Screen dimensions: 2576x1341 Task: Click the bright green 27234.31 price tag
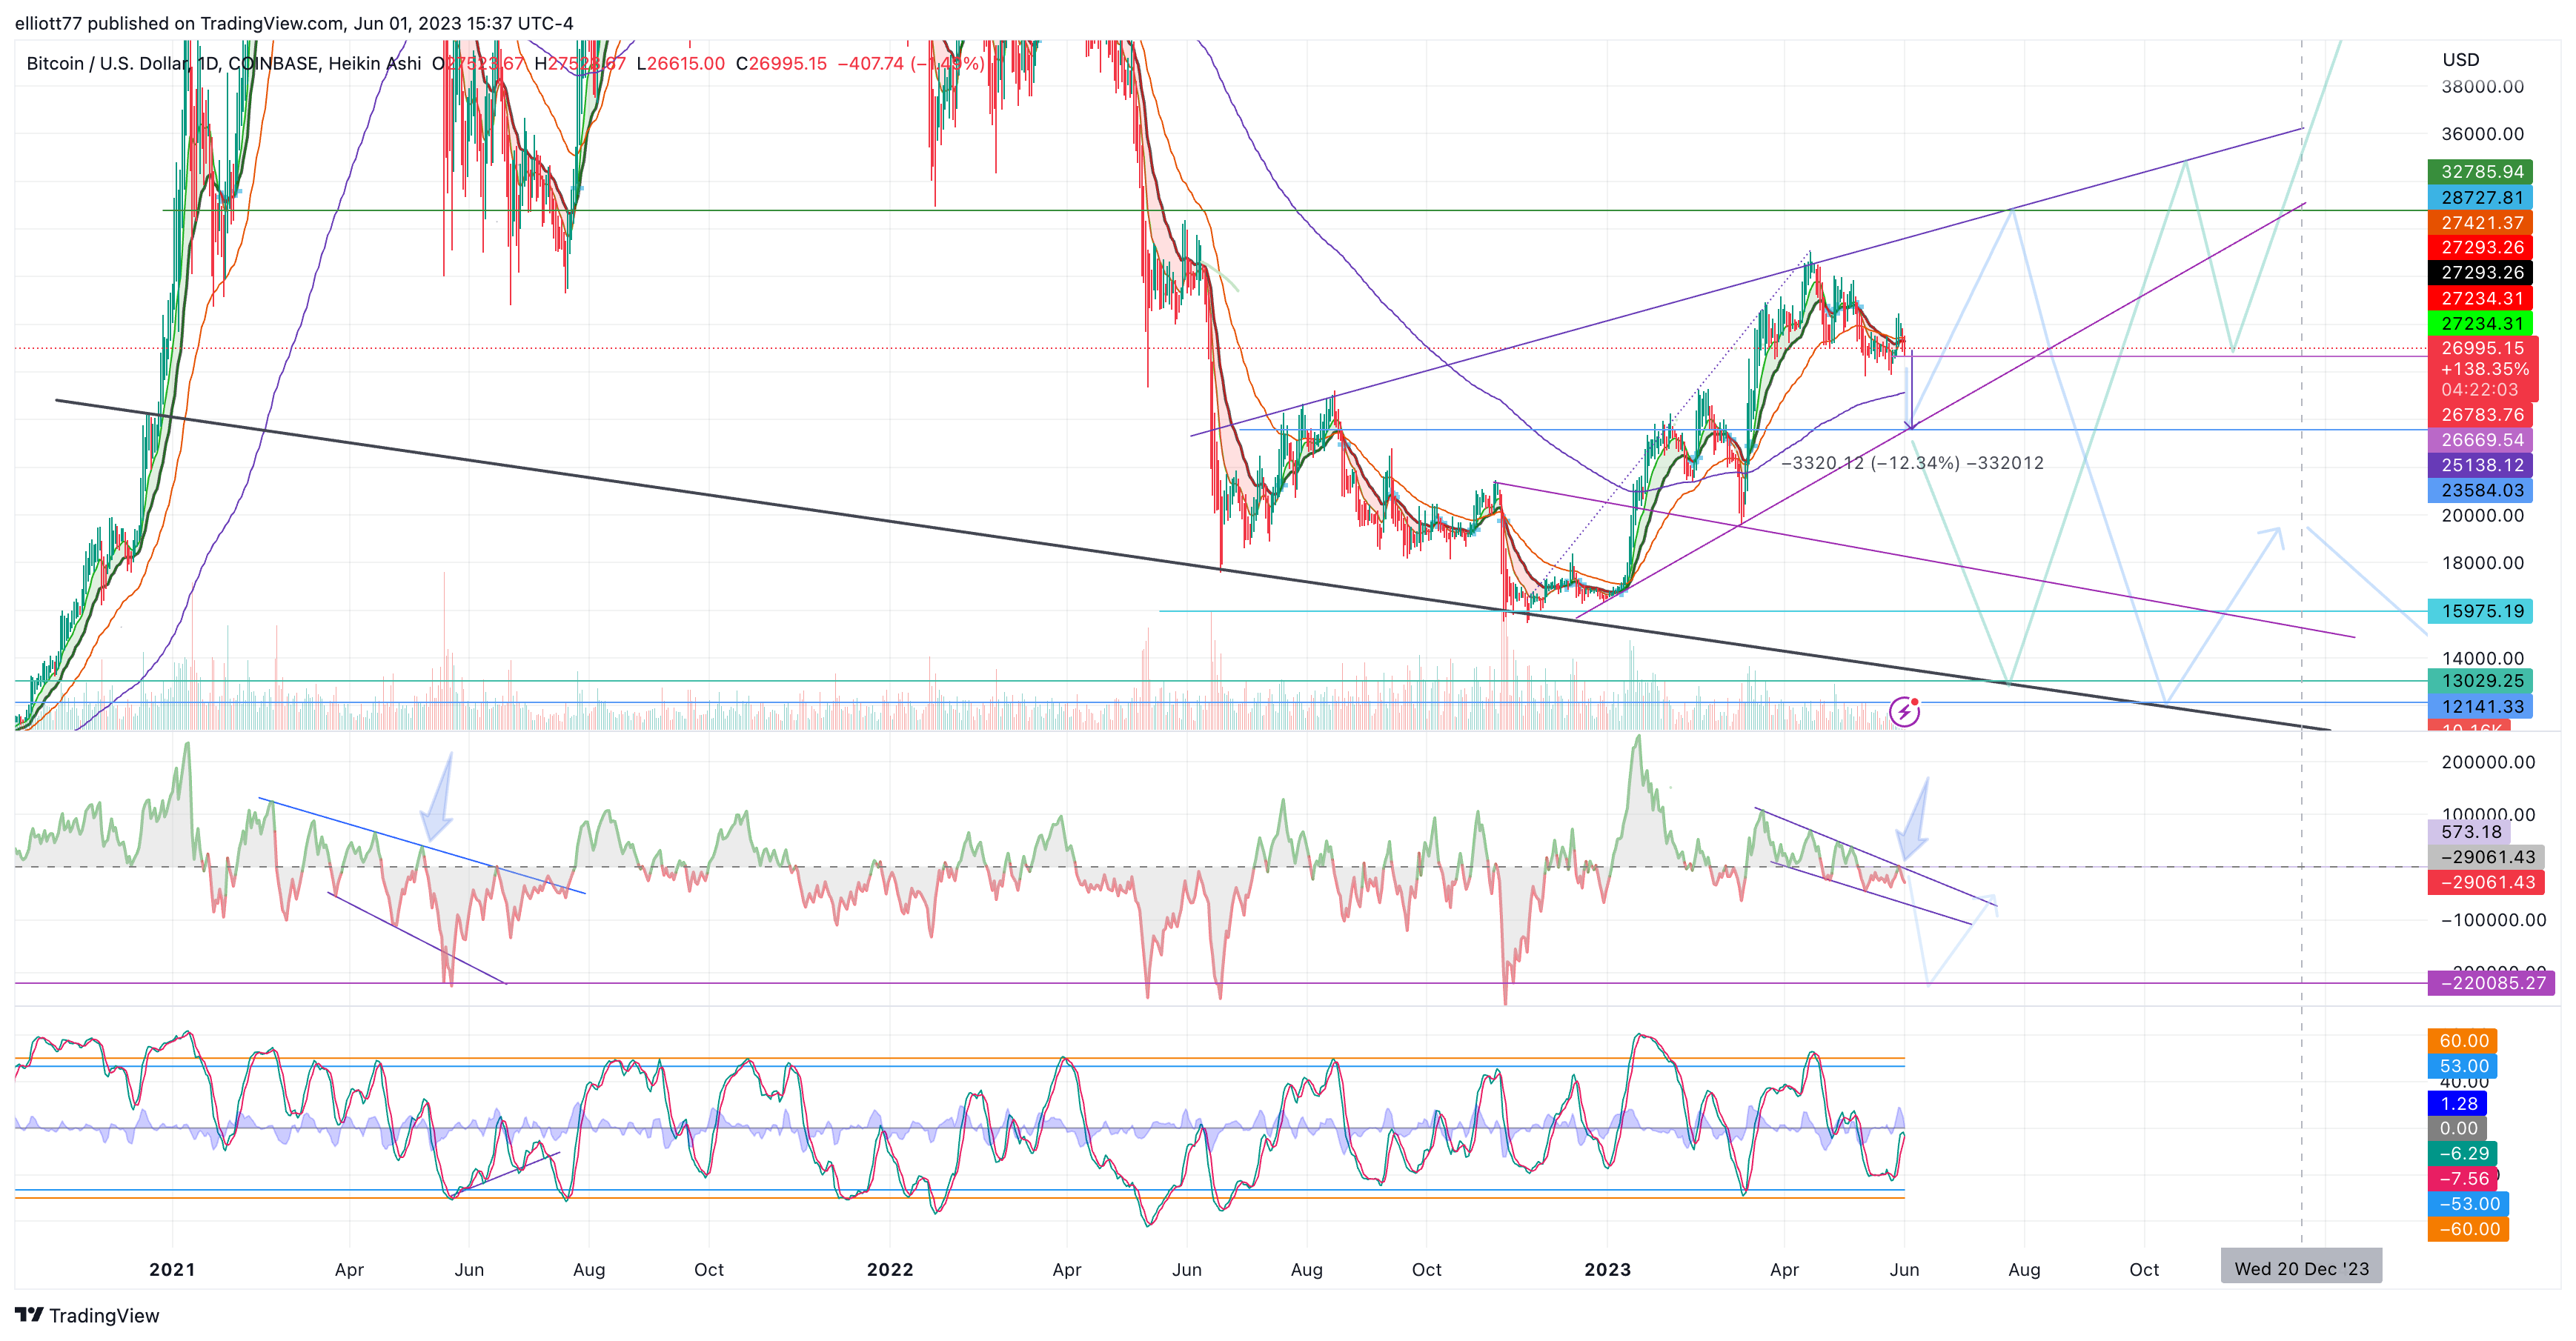pos(2480,323)
